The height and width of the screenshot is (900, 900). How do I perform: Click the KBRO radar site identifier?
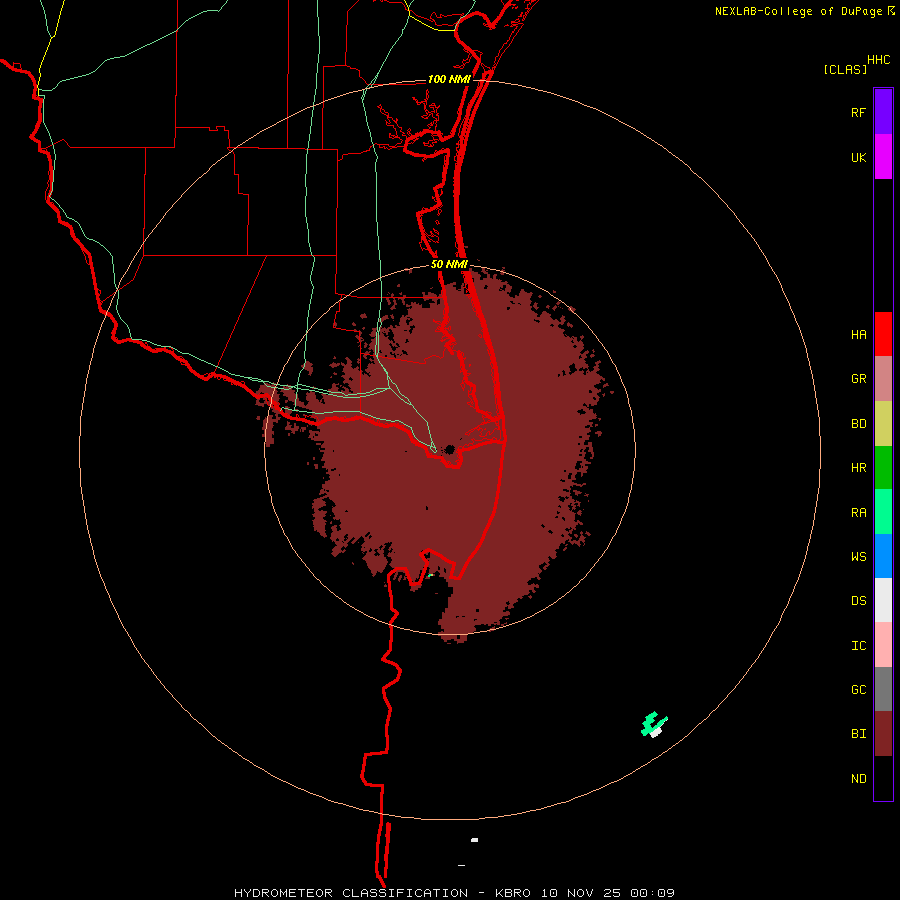(x=513, y=893)
